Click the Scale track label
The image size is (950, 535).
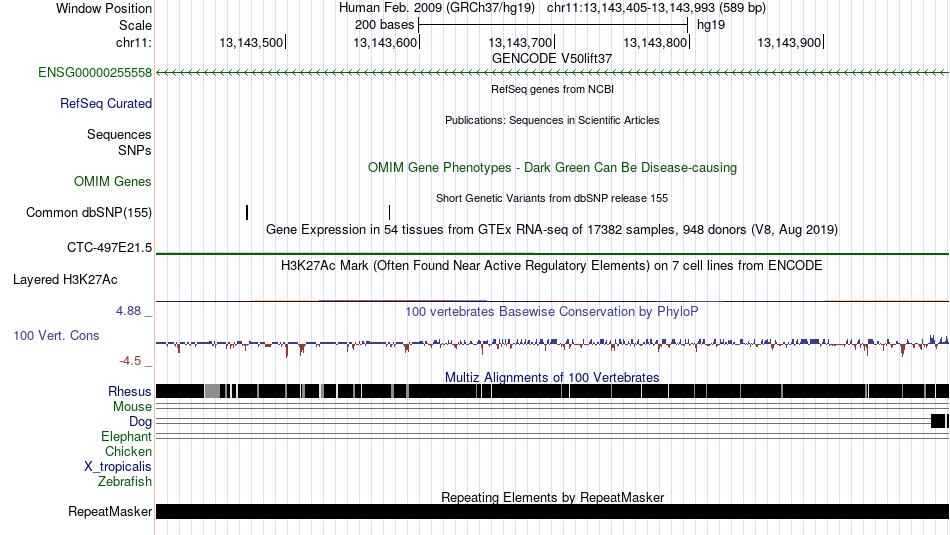pyautogui.click(x=135, y=25)
